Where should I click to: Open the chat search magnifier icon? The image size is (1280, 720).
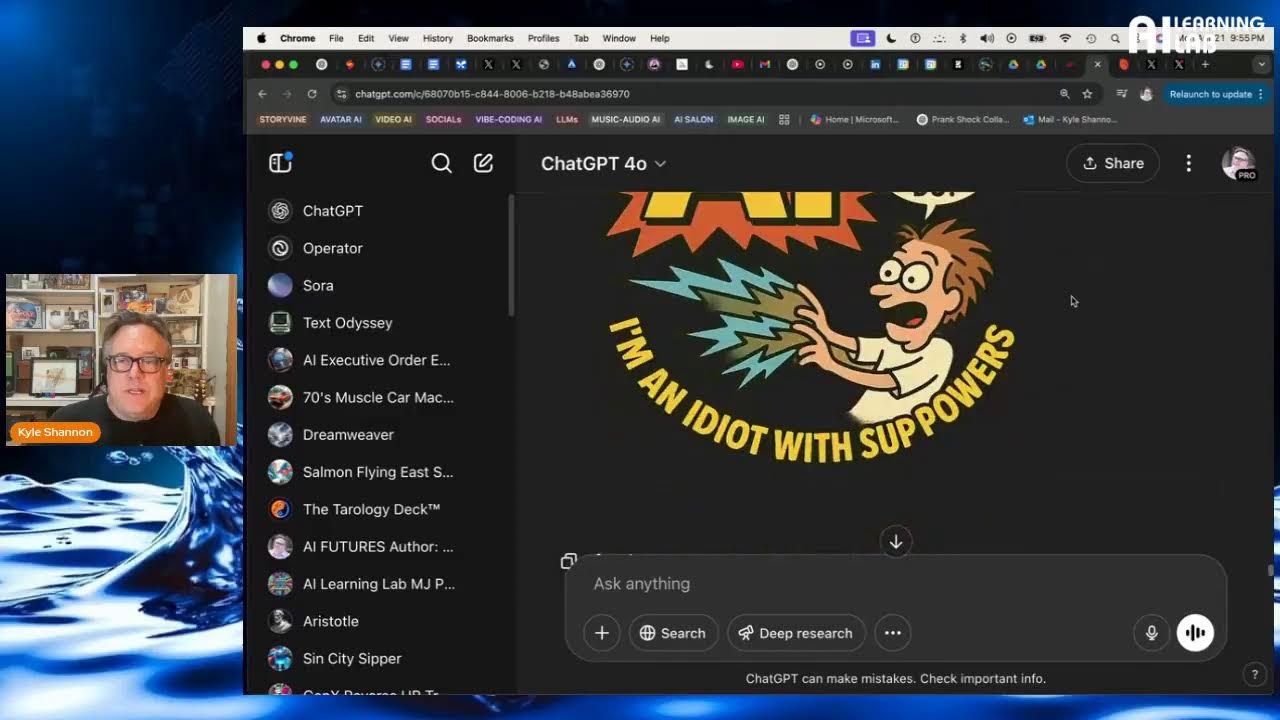point(441,163)
